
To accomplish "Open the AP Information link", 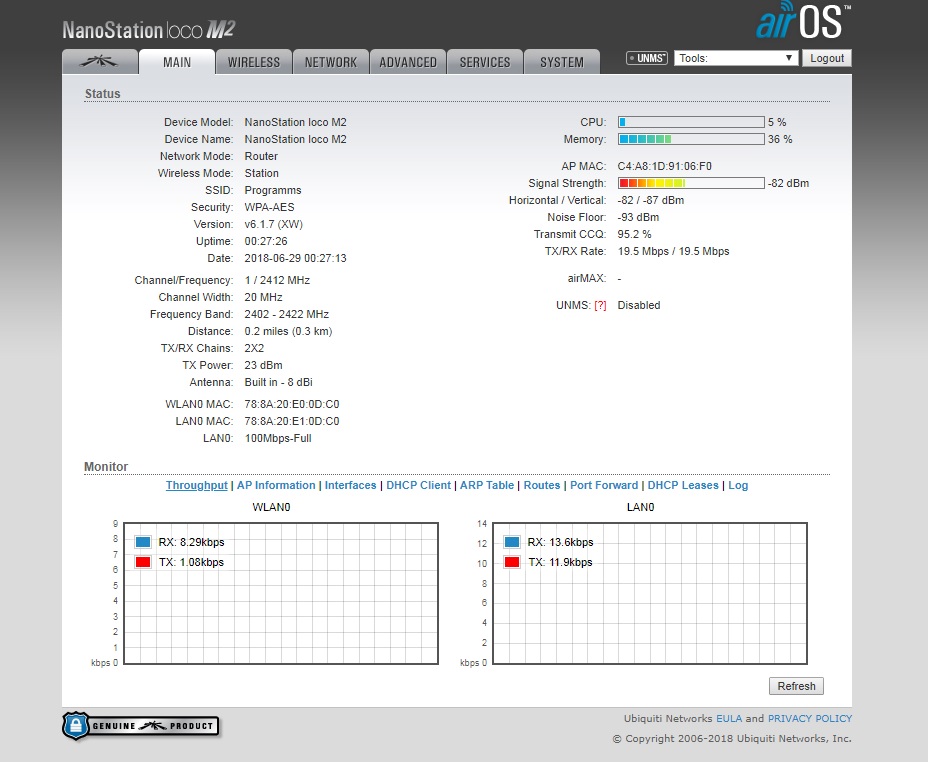I will [276, 485].
